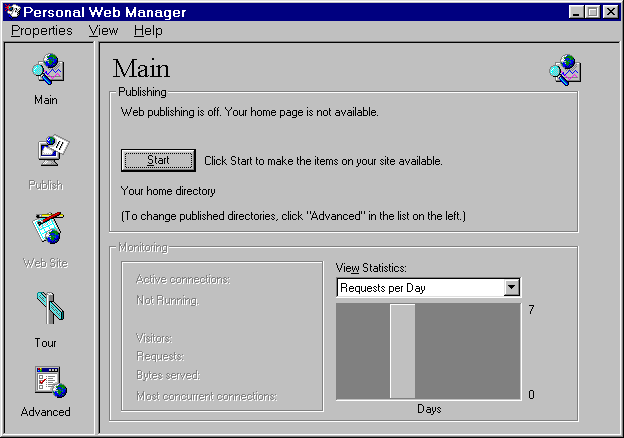The image size is (624, 438).
Task: Open the Help menu
Action: (x=148, y=31)
